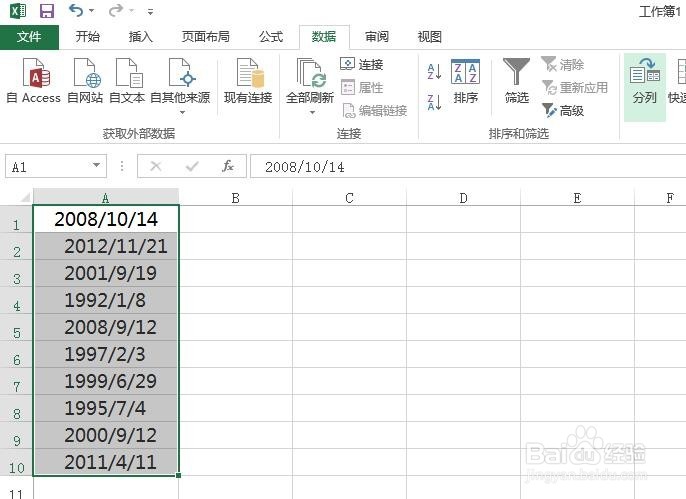This screenshot has width=686, height=499.
Task: Select cell with 1992/1/8
Action: [106, 300]
